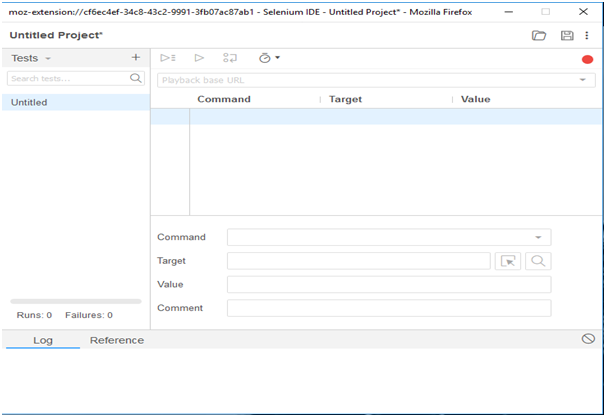
Task: Expand the Playback base URL dropdown
Action: coord(581,79)
